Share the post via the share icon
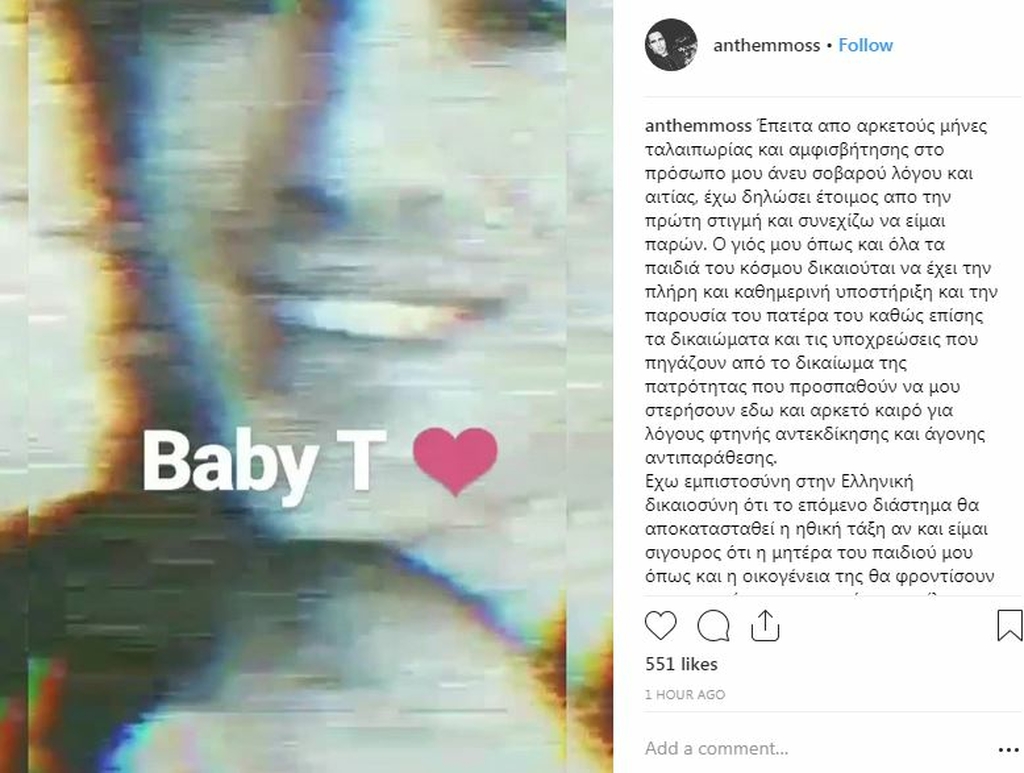The width and height of the screenshot is (1024, 773). pyautogui.click(x=765, y=625)
